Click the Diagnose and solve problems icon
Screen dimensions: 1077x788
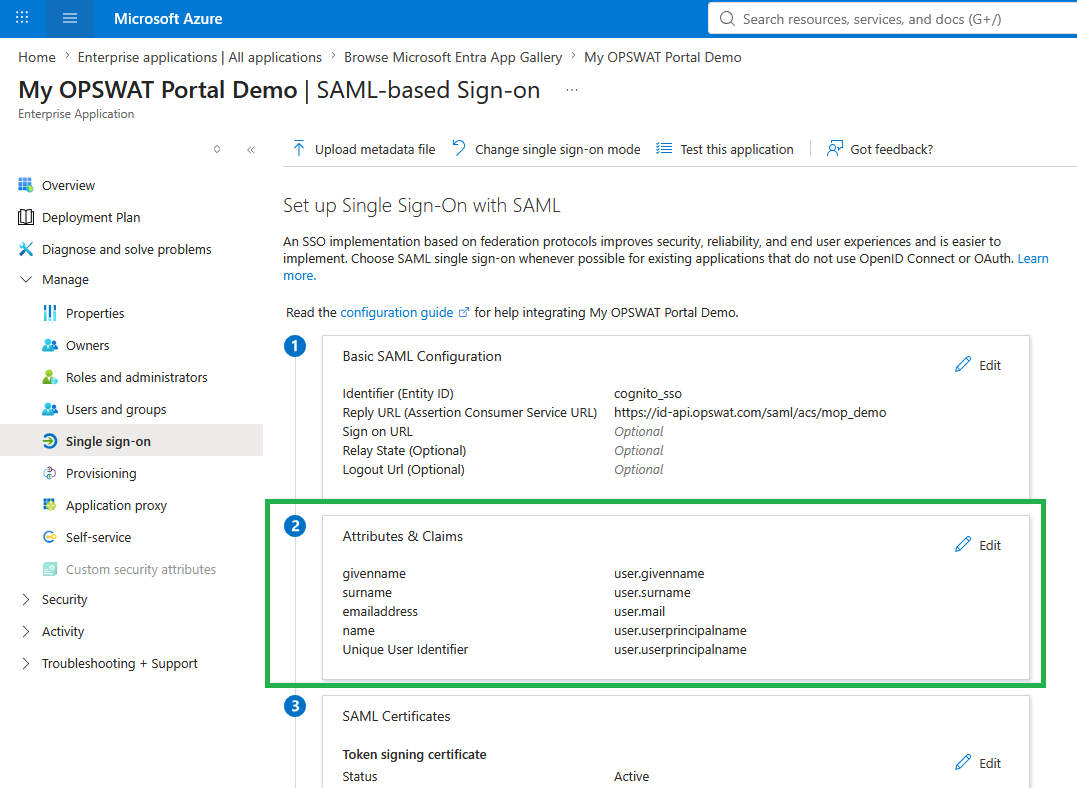(26, 249)
